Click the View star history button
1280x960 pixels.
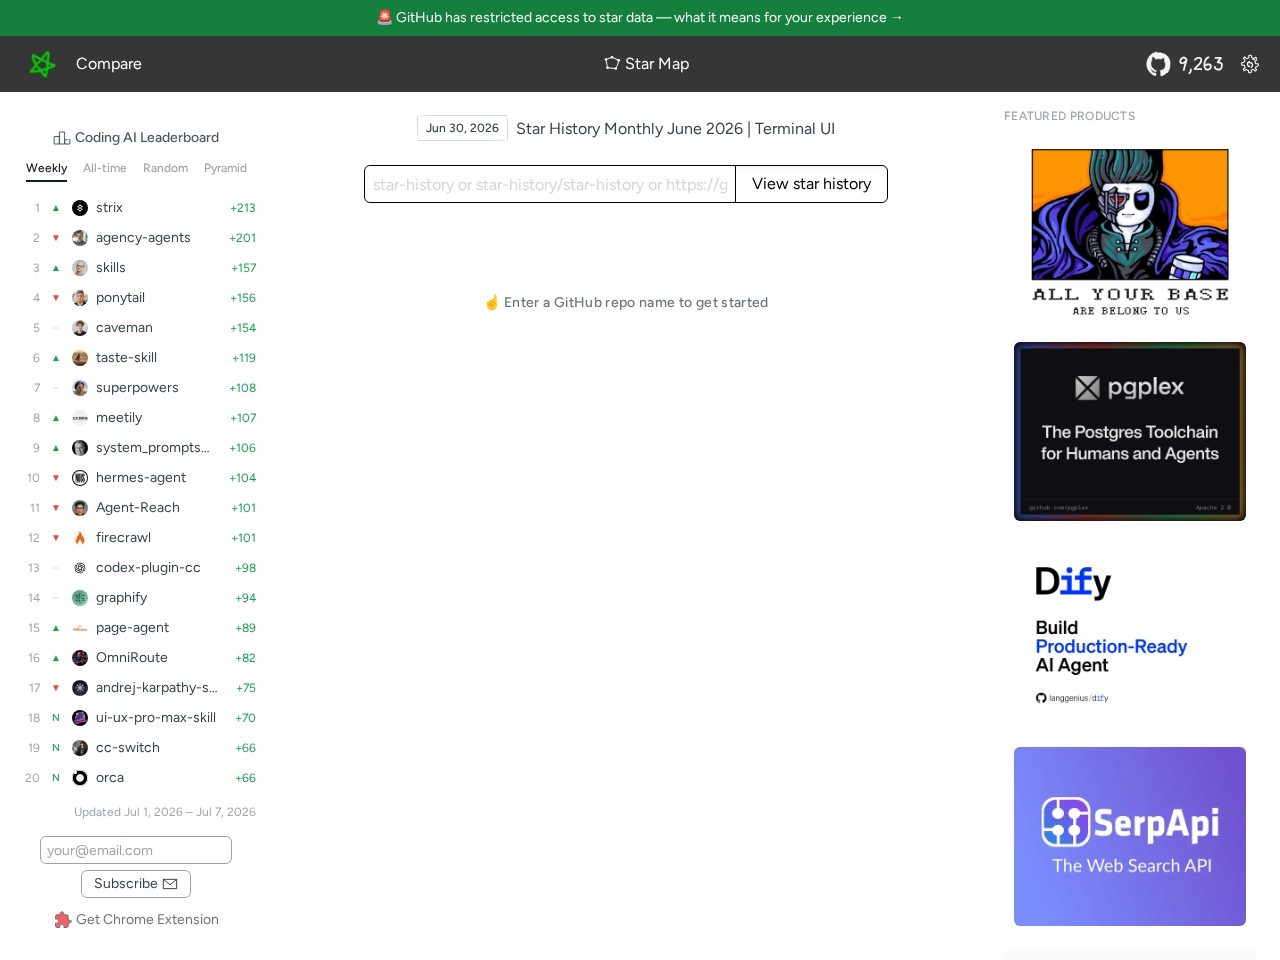pos(811,184)
